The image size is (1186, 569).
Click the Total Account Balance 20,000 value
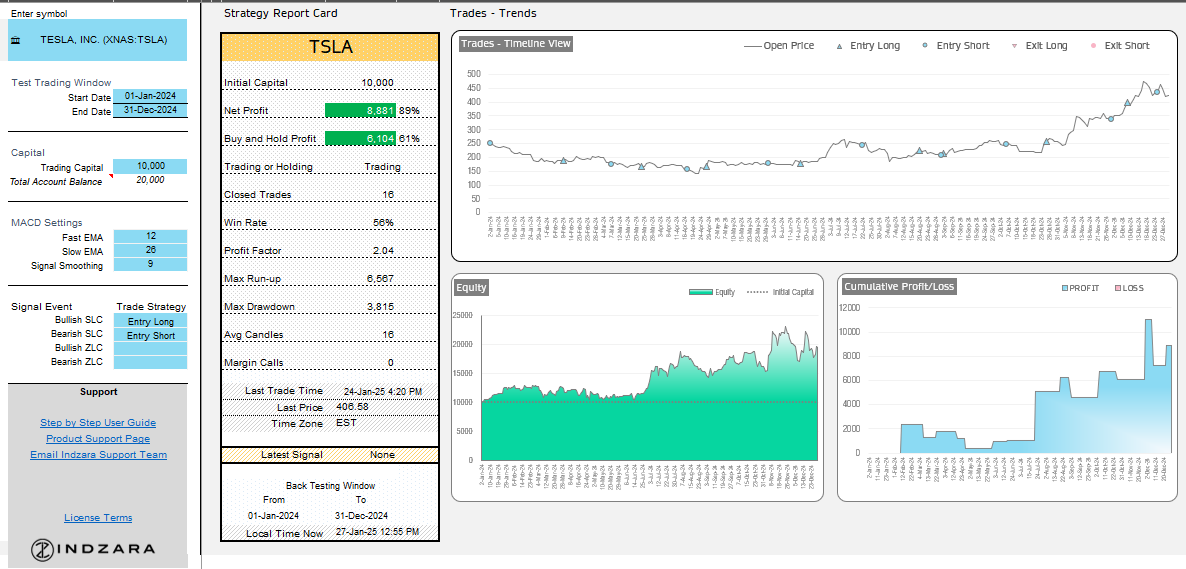coord(150,180)
